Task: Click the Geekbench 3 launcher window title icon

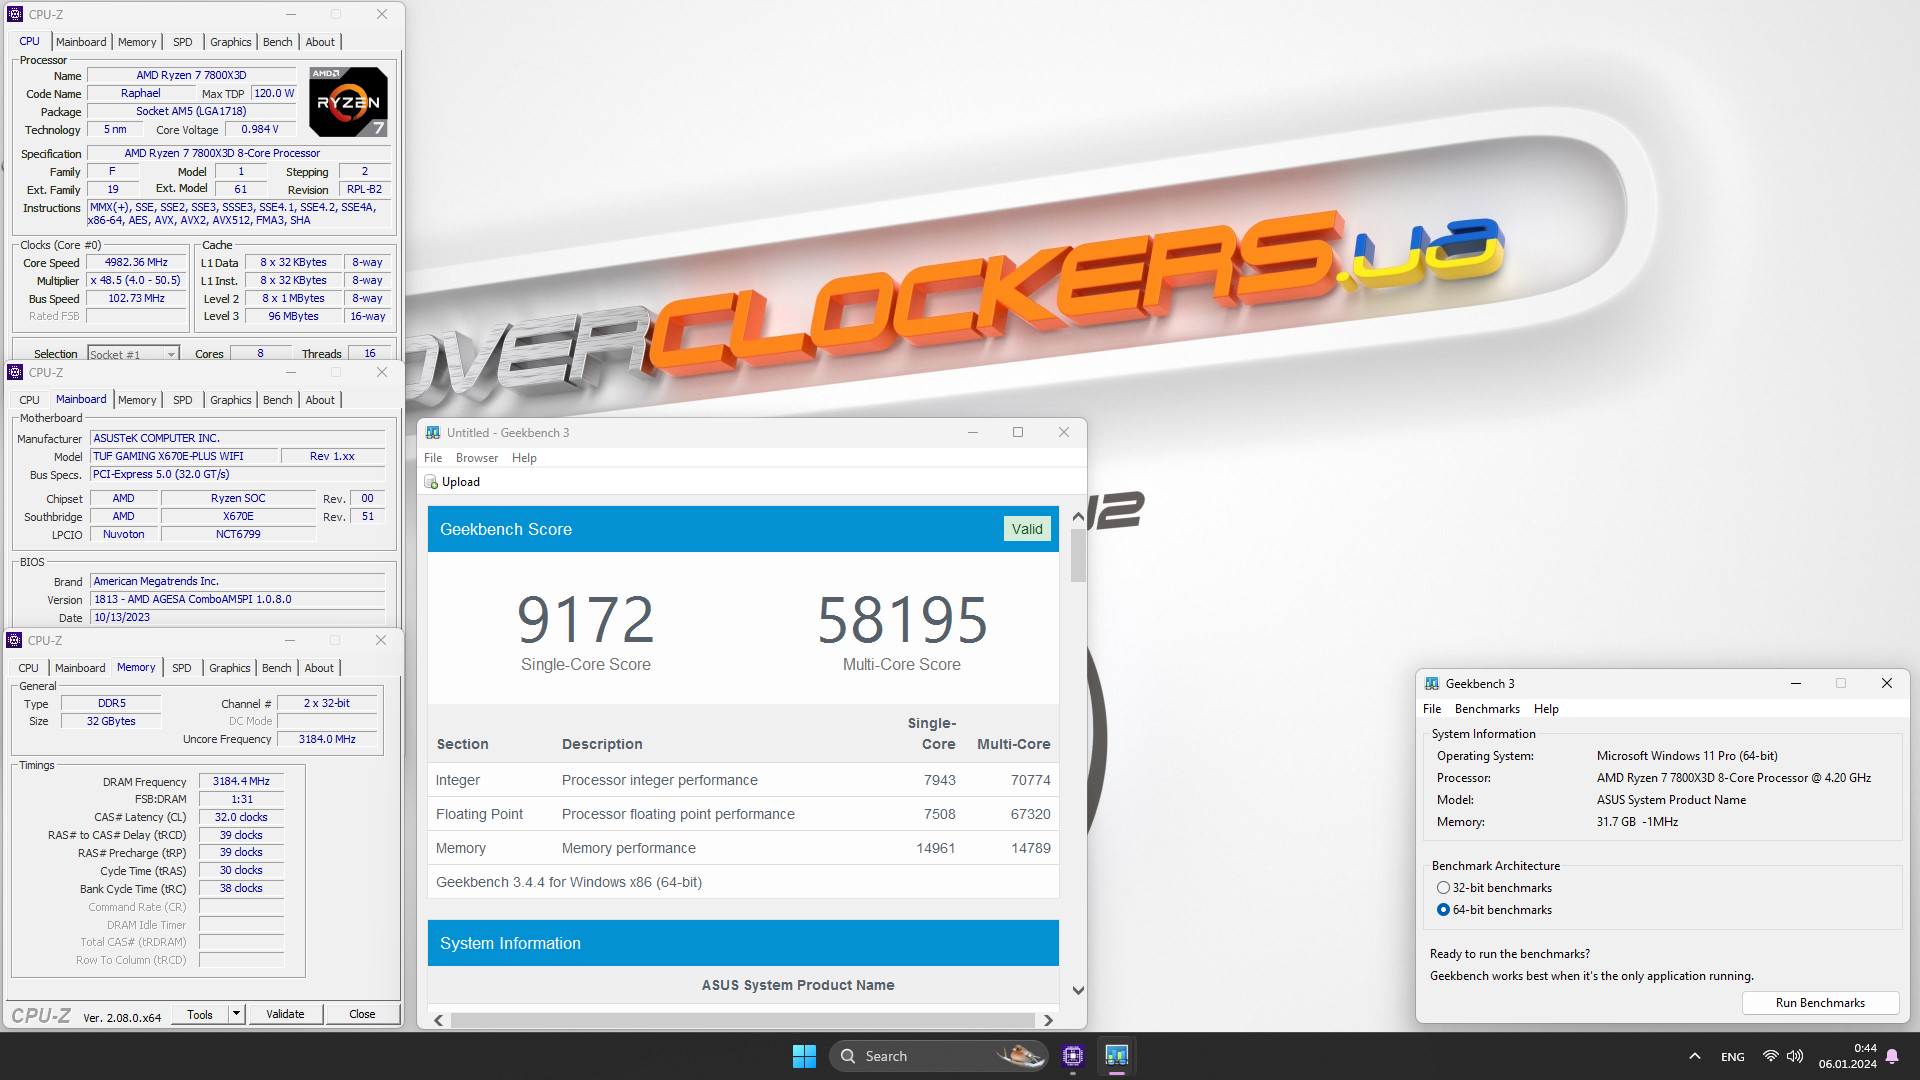Action: [1432, 684]
